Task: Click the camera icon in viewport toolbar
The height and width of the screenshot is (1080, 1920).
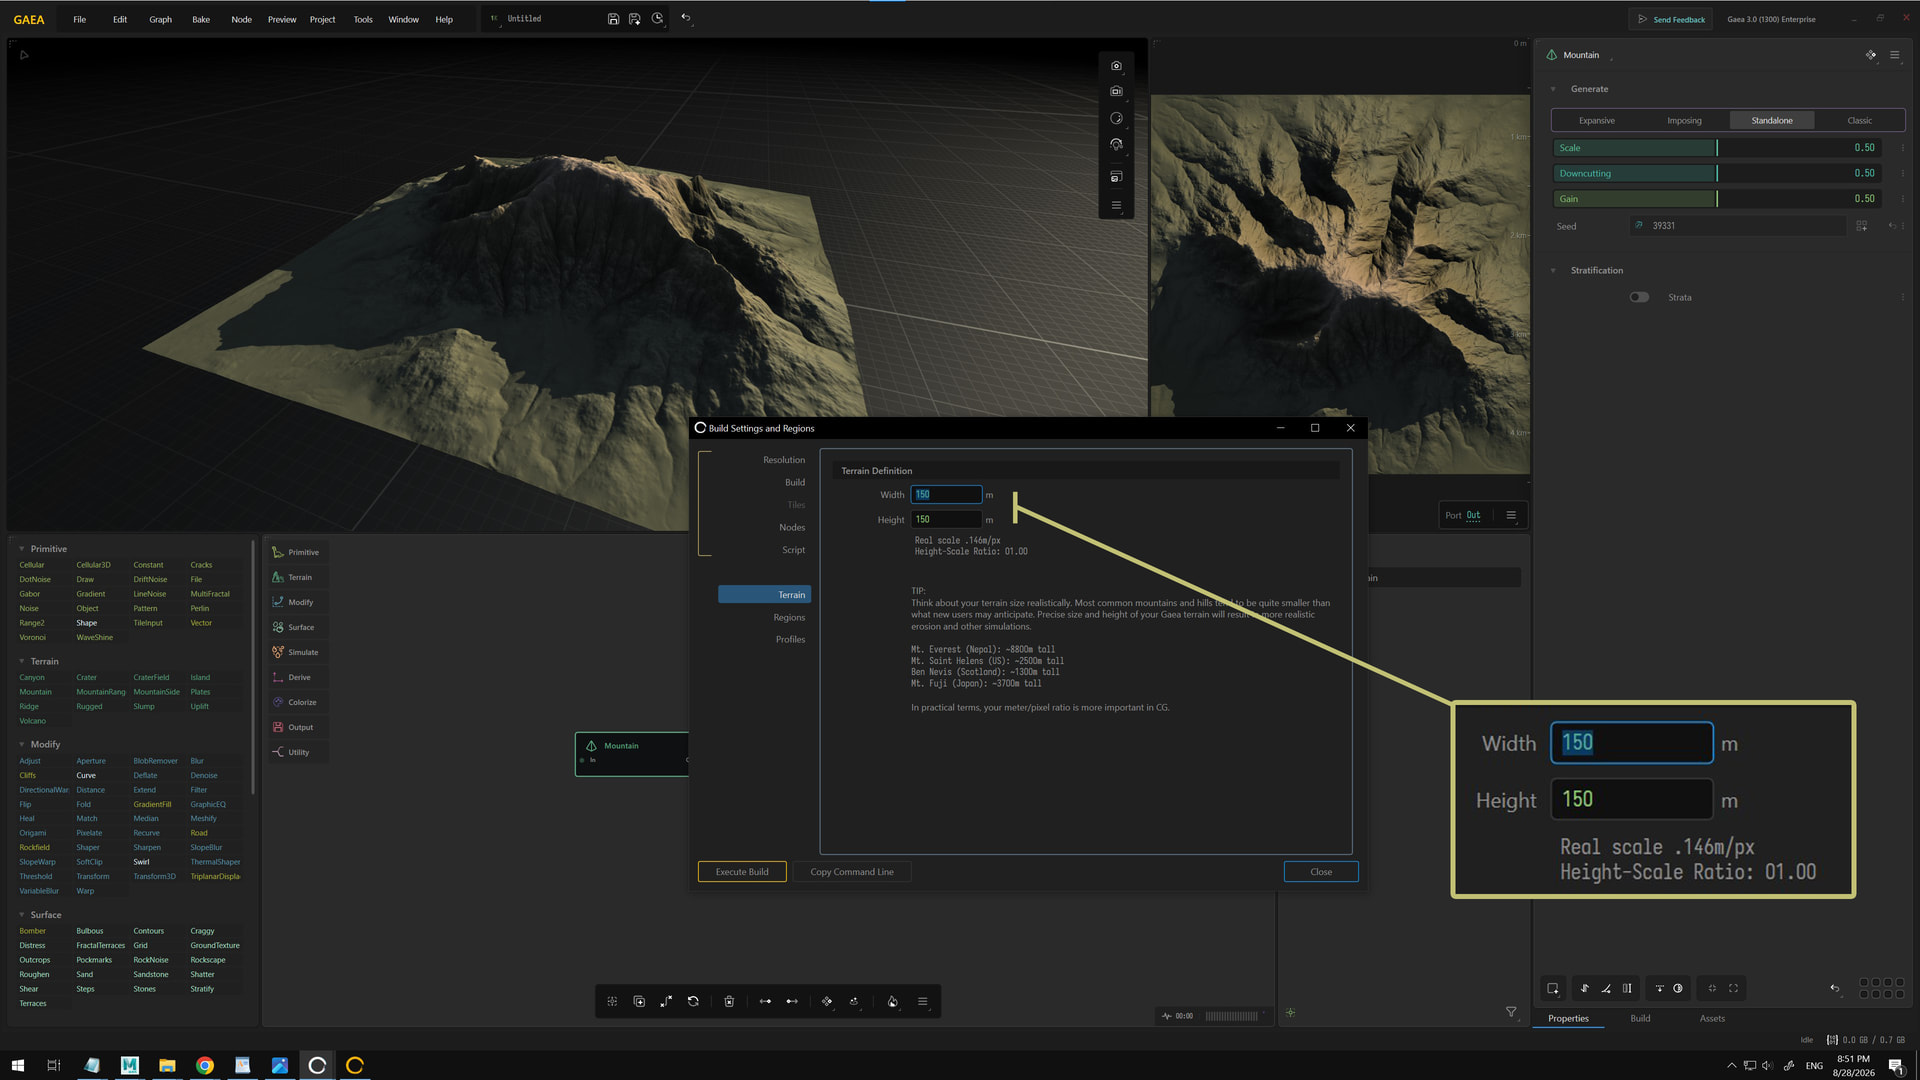Action: pyautogui.click(x=1116, y=66)
